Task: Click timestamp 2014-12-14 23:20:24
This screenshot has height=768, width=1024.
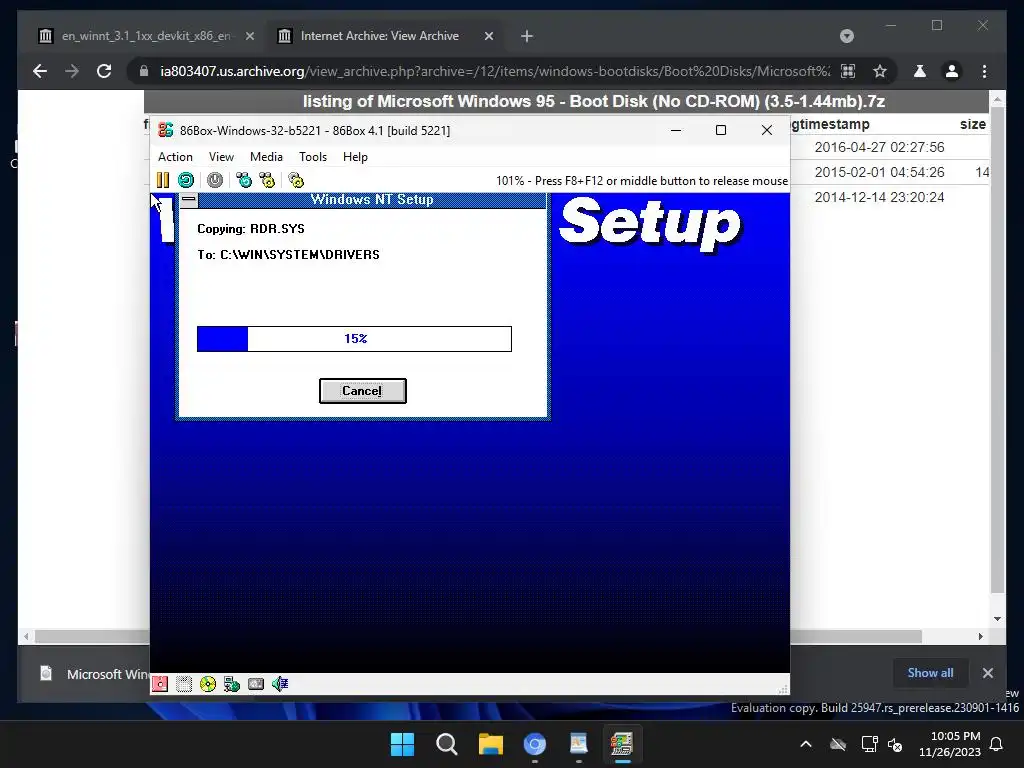Action: point(879,197)
